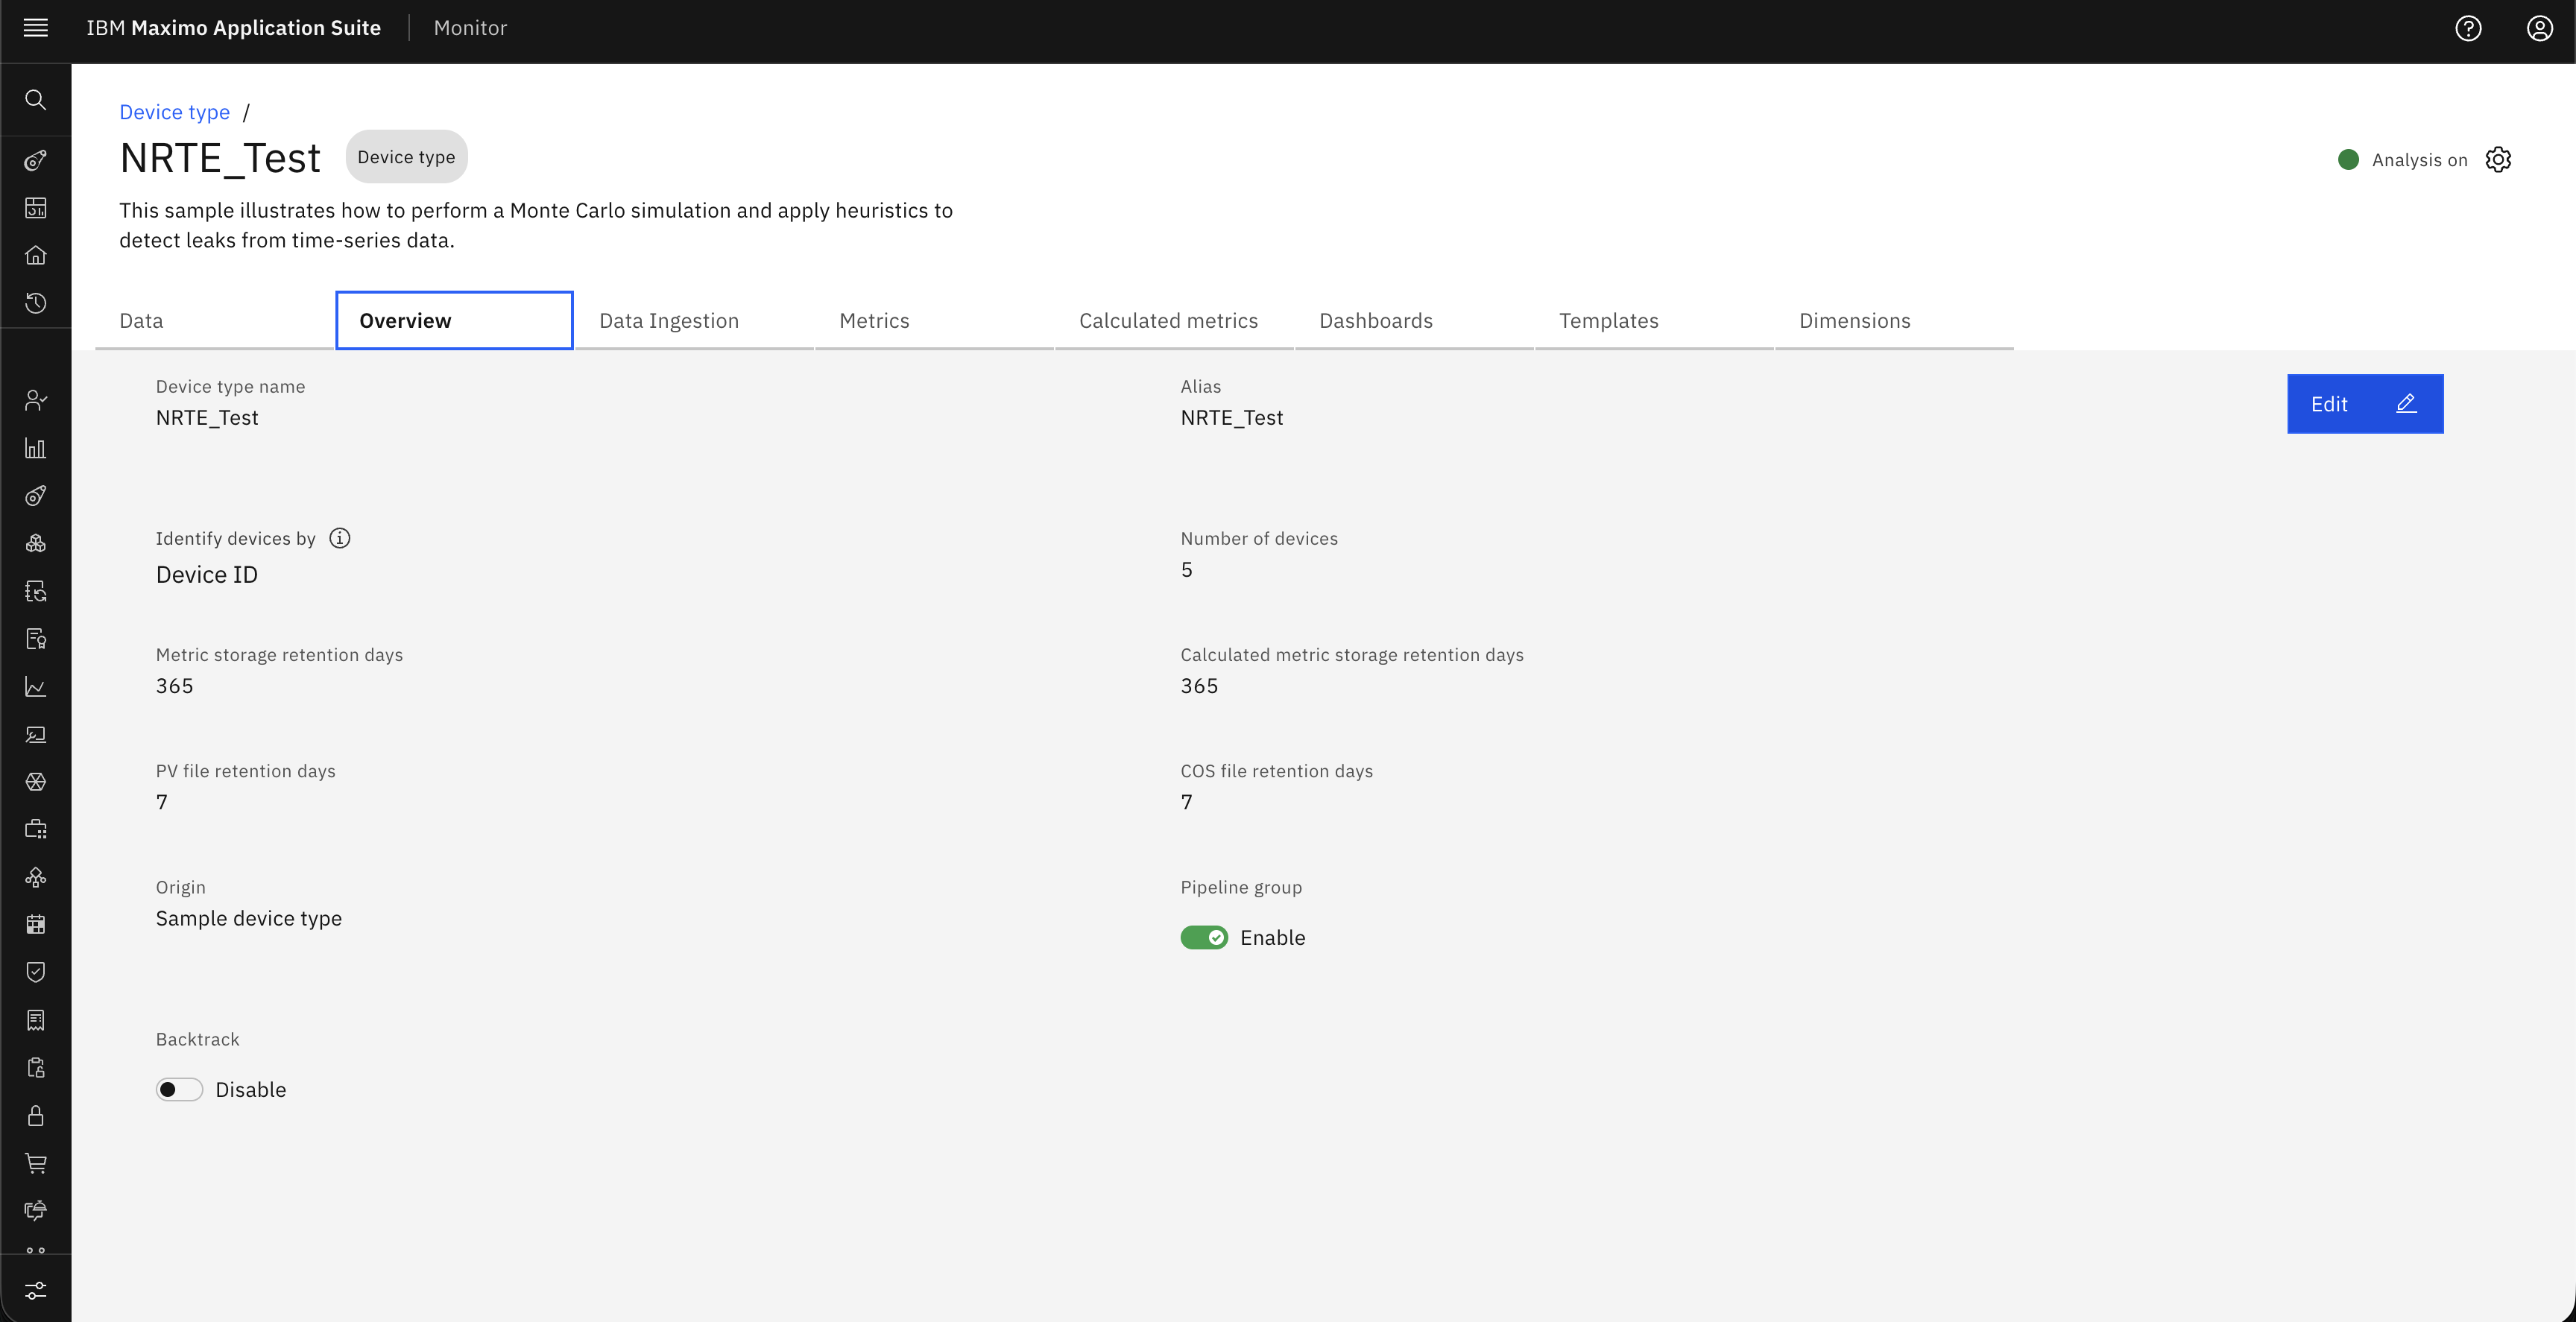Open the recent history clock icon

coord(35,303)
